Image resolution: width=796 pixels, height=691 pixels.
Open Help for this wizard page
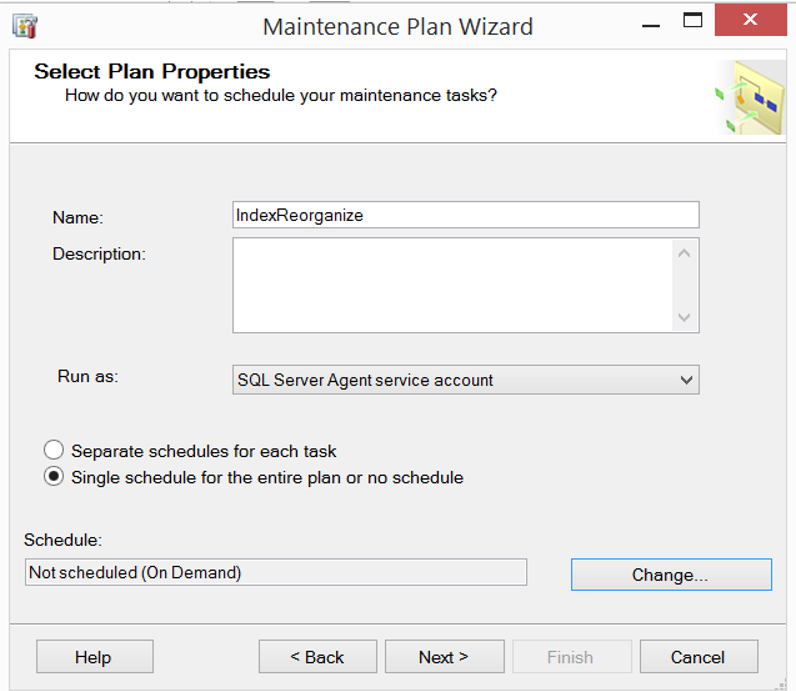click(x=94, y=657)
